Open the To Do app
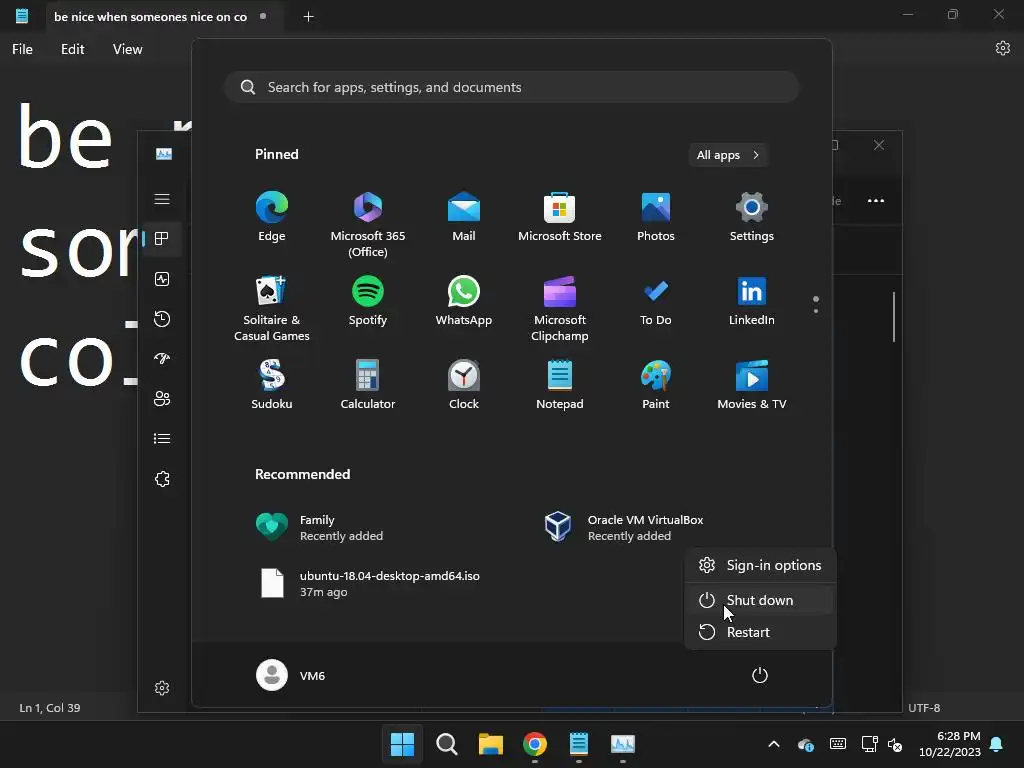The height and width of the screenshot is (768, 1024). [x=656, y=300]
